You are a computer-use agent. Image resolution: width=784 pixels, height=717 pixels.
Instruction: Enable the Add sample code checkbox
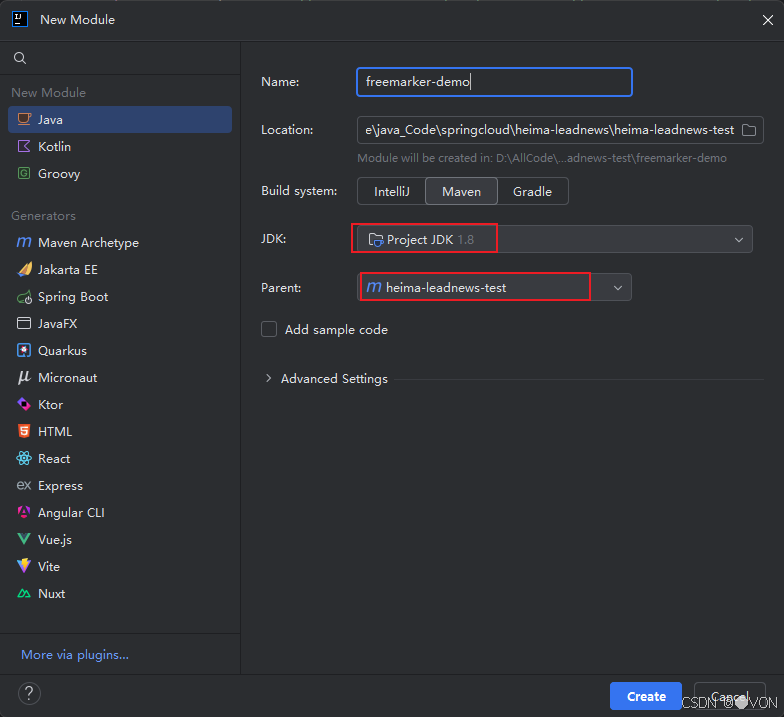pos(269,330)
